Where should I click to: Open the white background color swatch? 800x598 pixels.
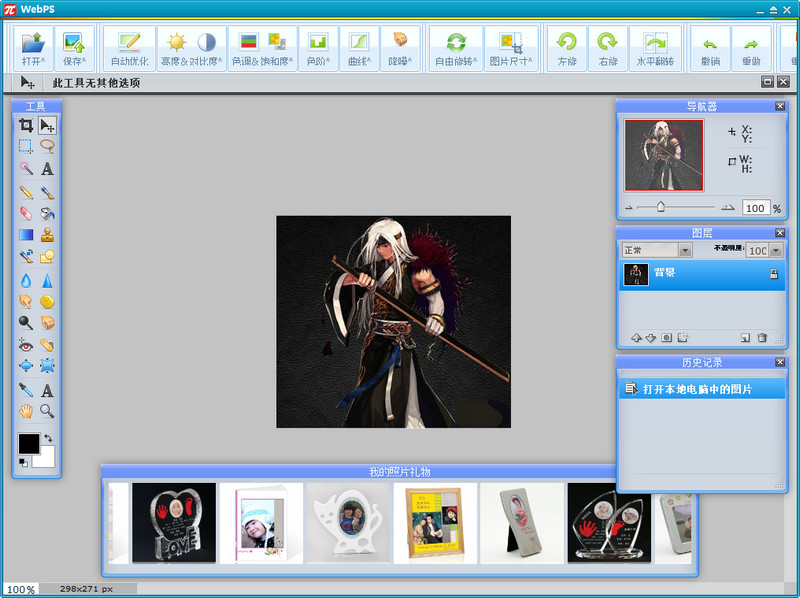coord(47,458)
